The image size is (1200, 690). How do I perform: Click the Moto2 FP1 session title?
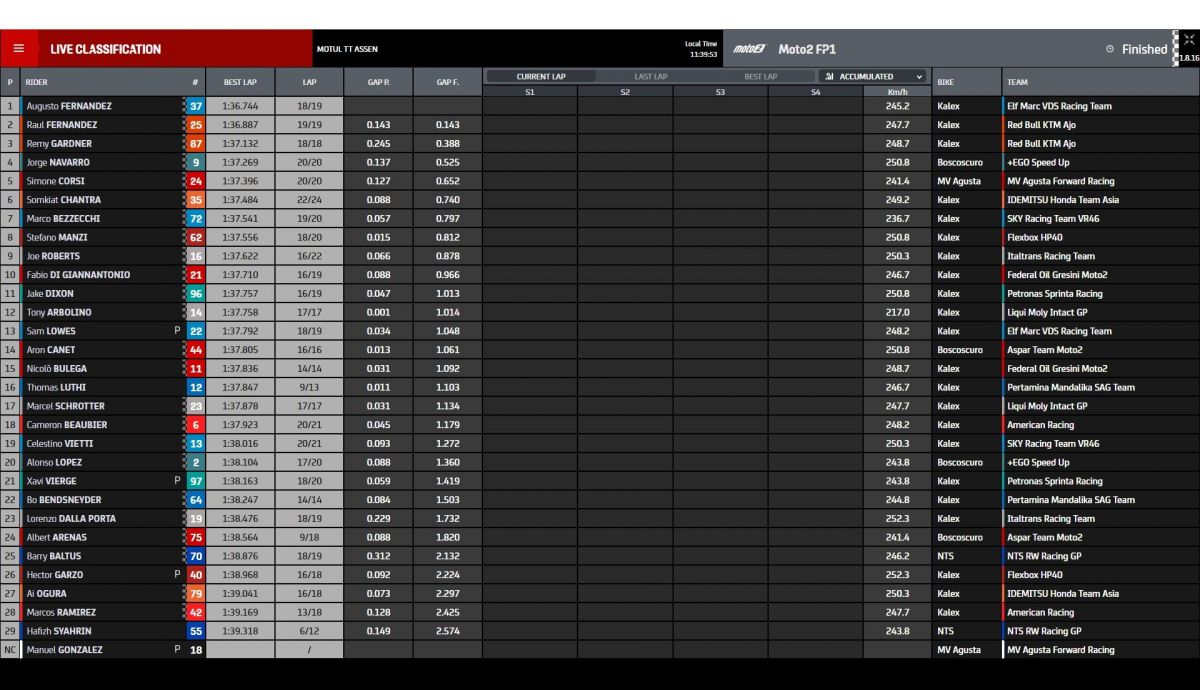(806, 49)
